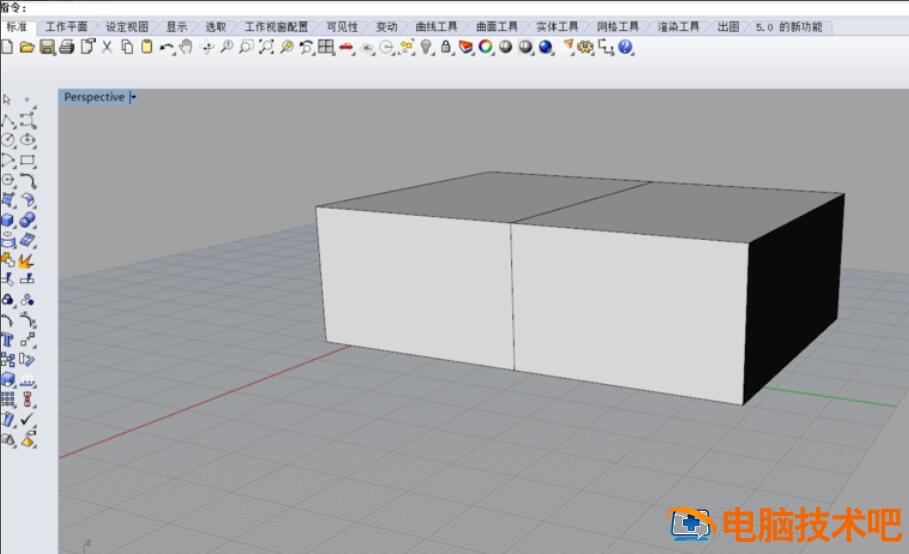Switch to the 5.0 的新功能 tab
909x554 pixels.
coord(788,27)
